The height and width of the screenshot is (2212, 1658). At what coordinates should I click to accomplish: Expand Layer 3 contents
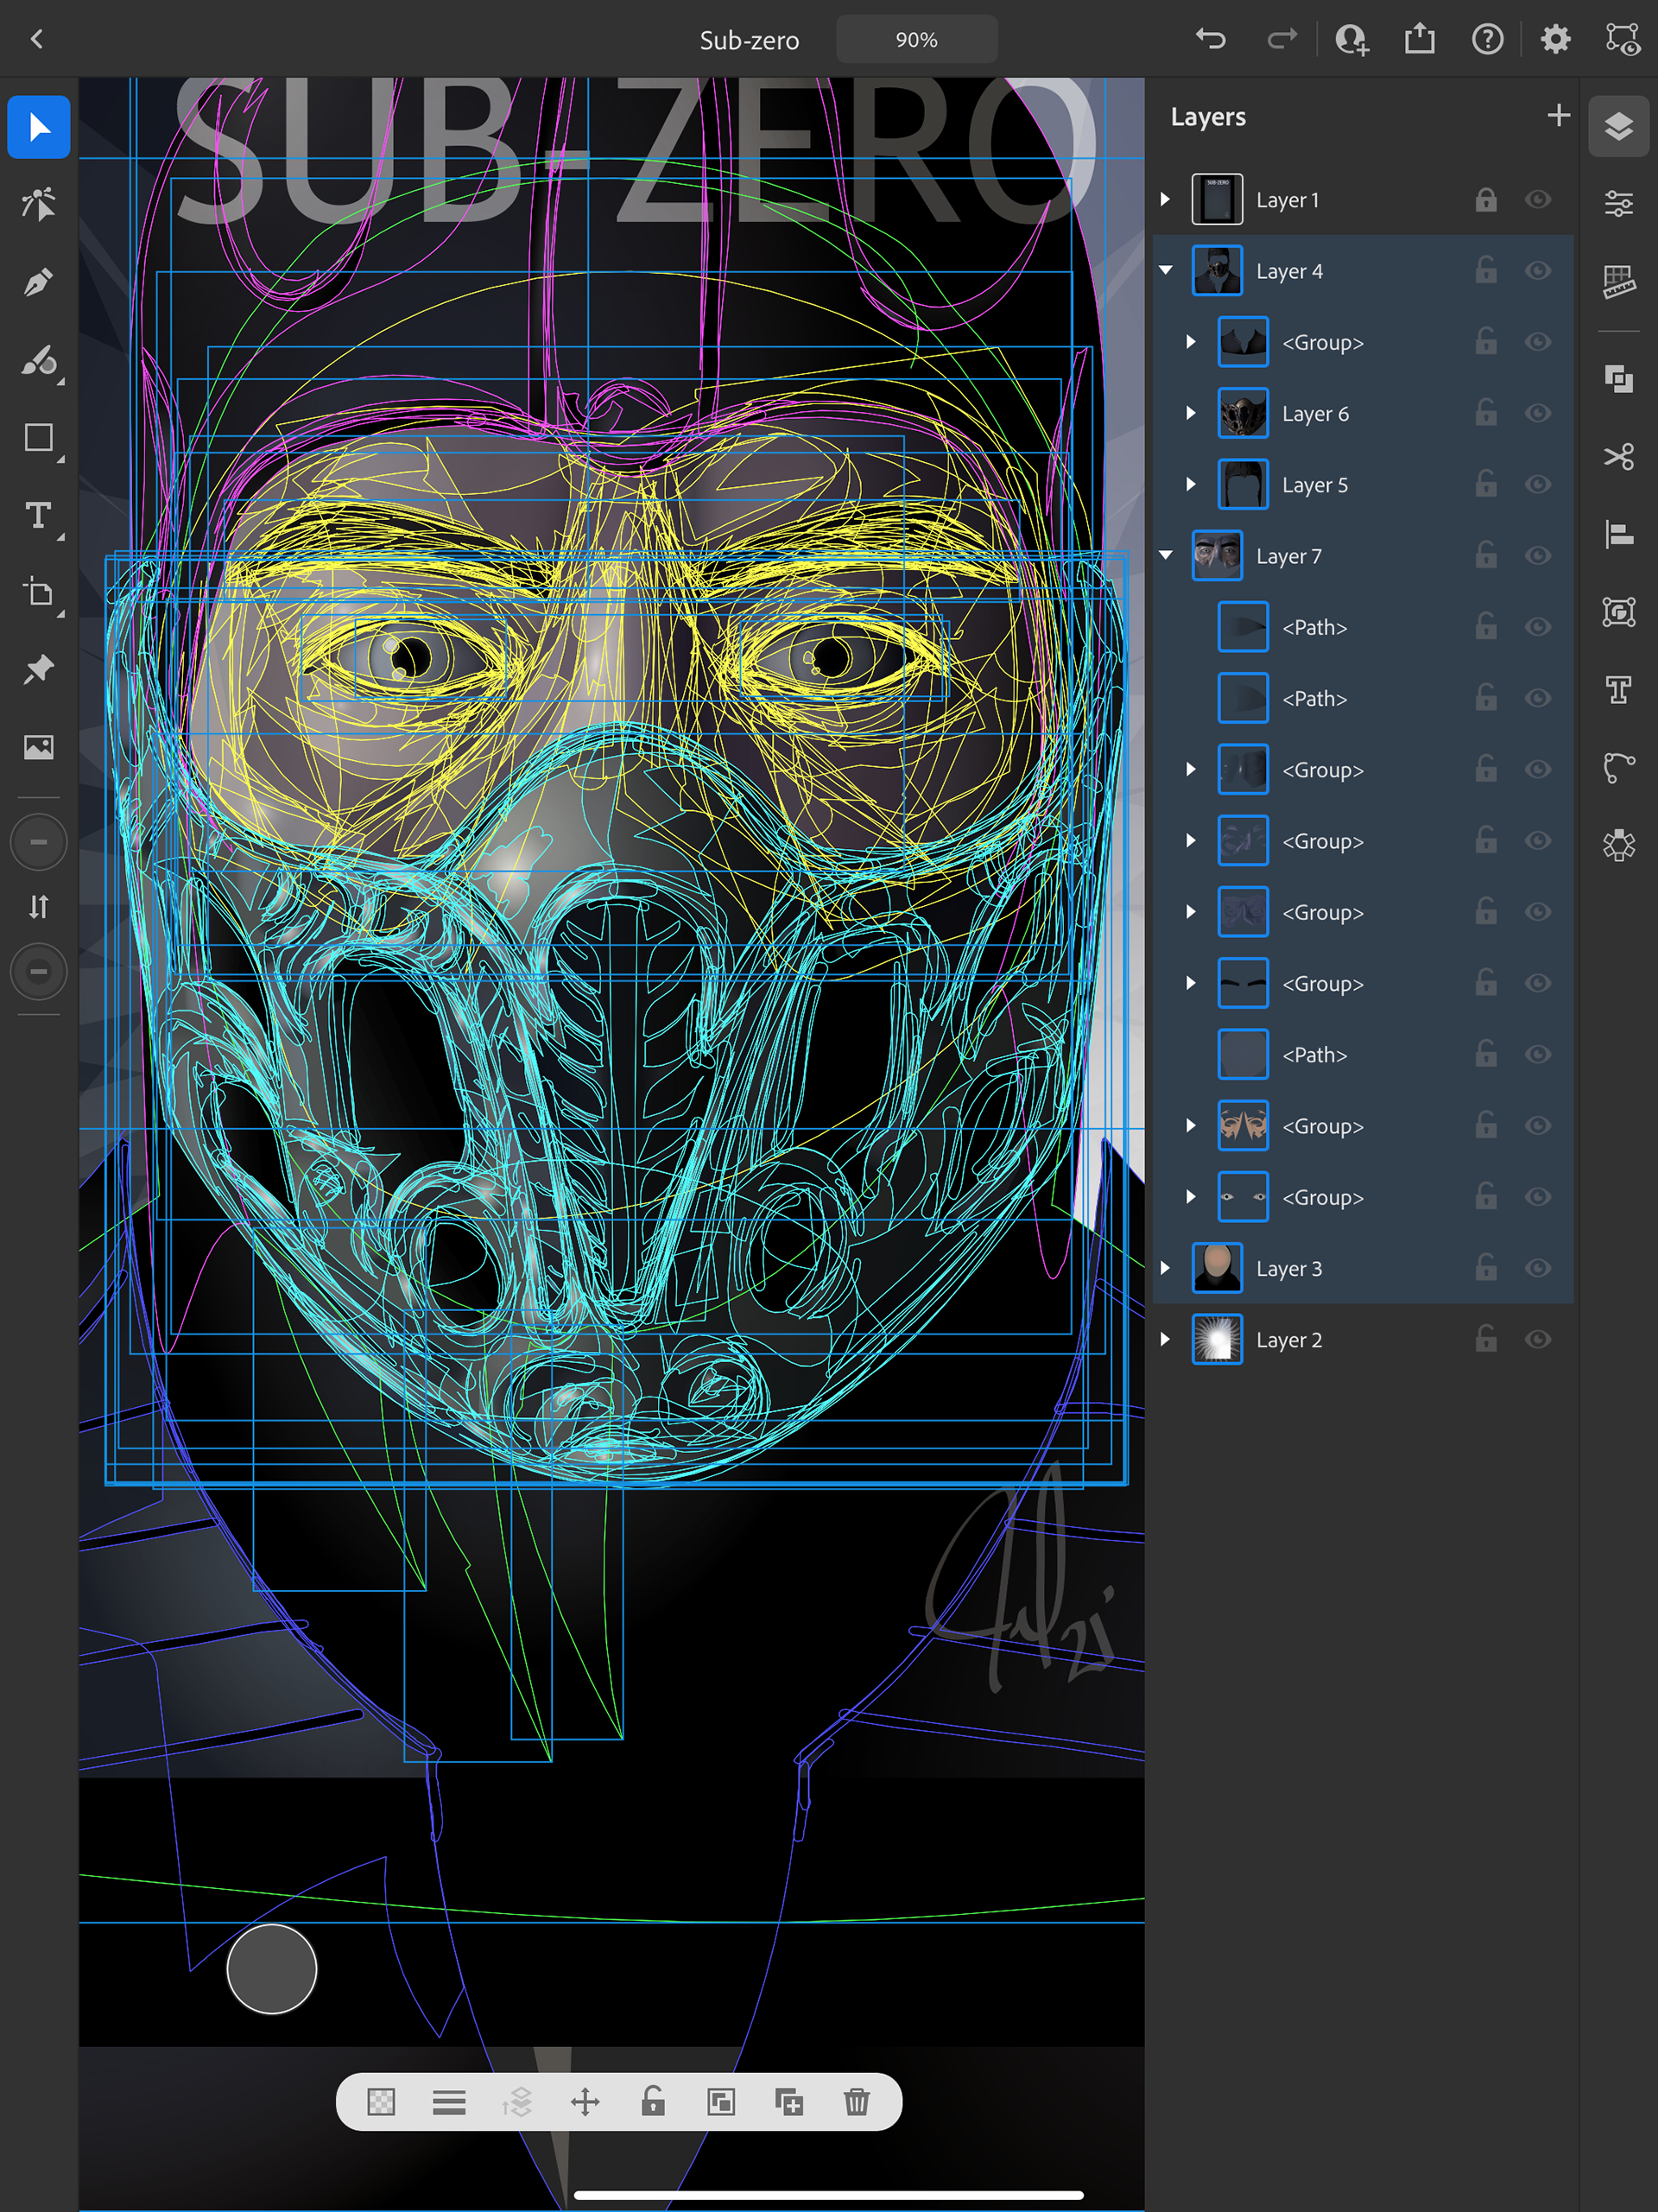pos(1166,1268)
